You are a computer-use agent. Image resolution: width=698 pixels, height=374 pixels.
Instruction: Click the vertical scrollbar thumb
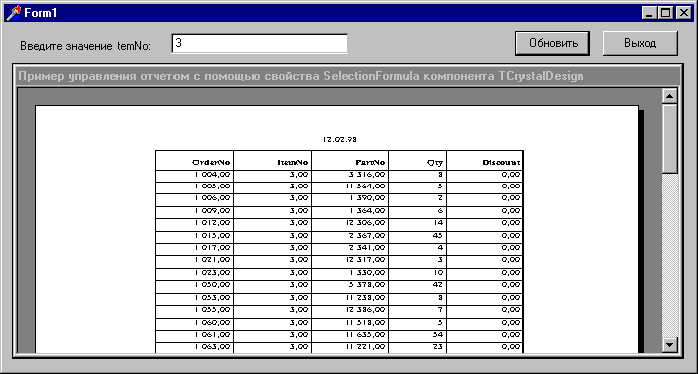670,138
